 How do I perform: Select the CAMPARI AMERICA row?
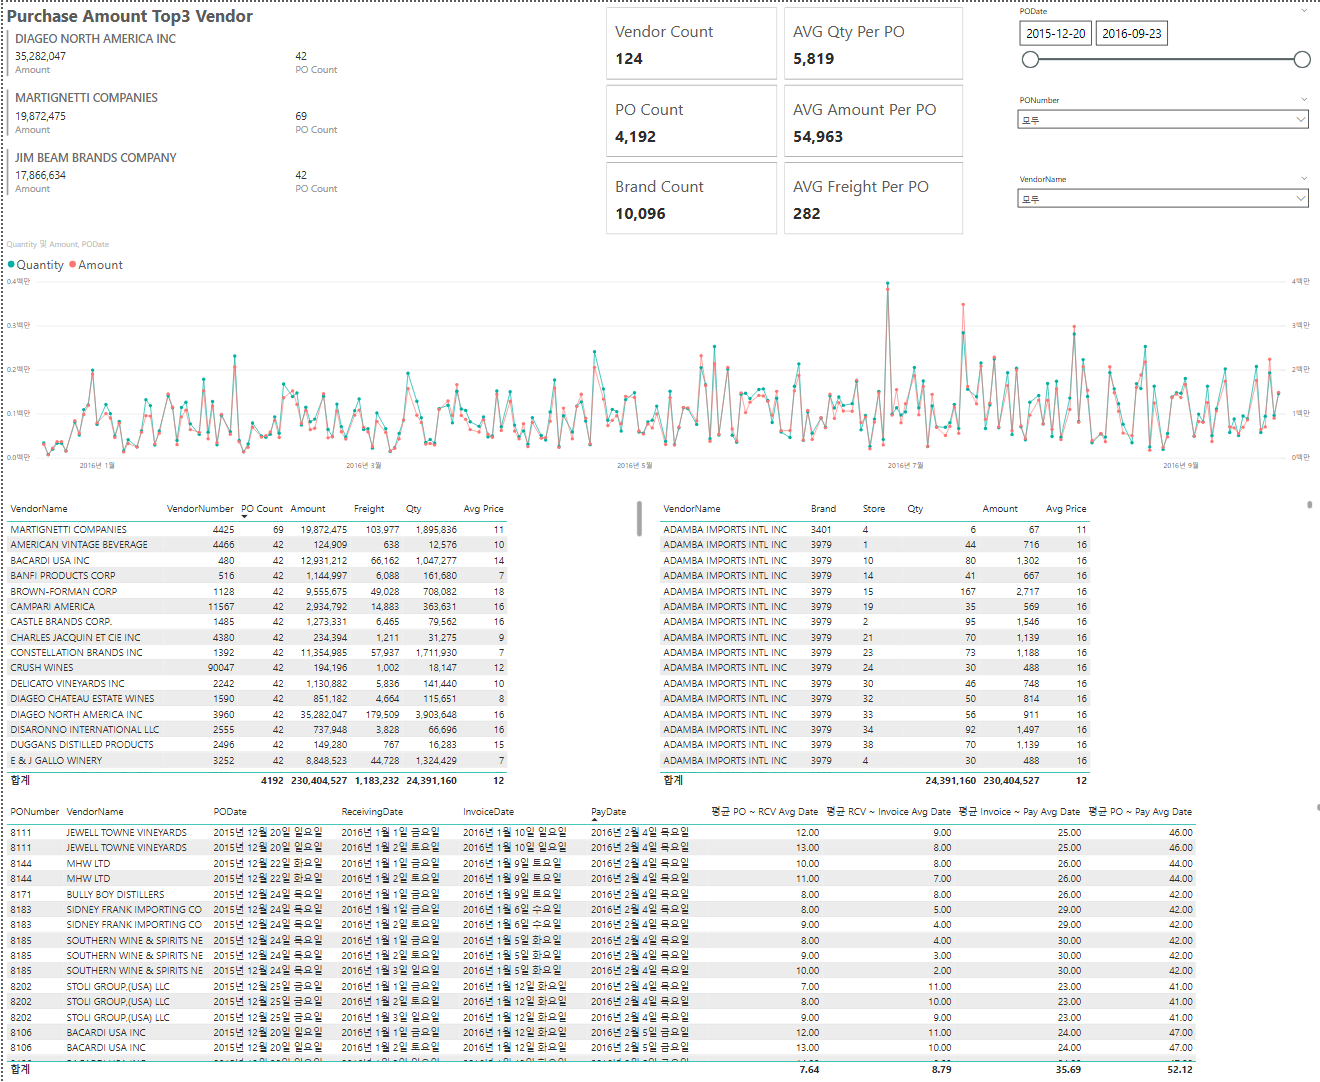pyautogui.click(x=258, y=607)
